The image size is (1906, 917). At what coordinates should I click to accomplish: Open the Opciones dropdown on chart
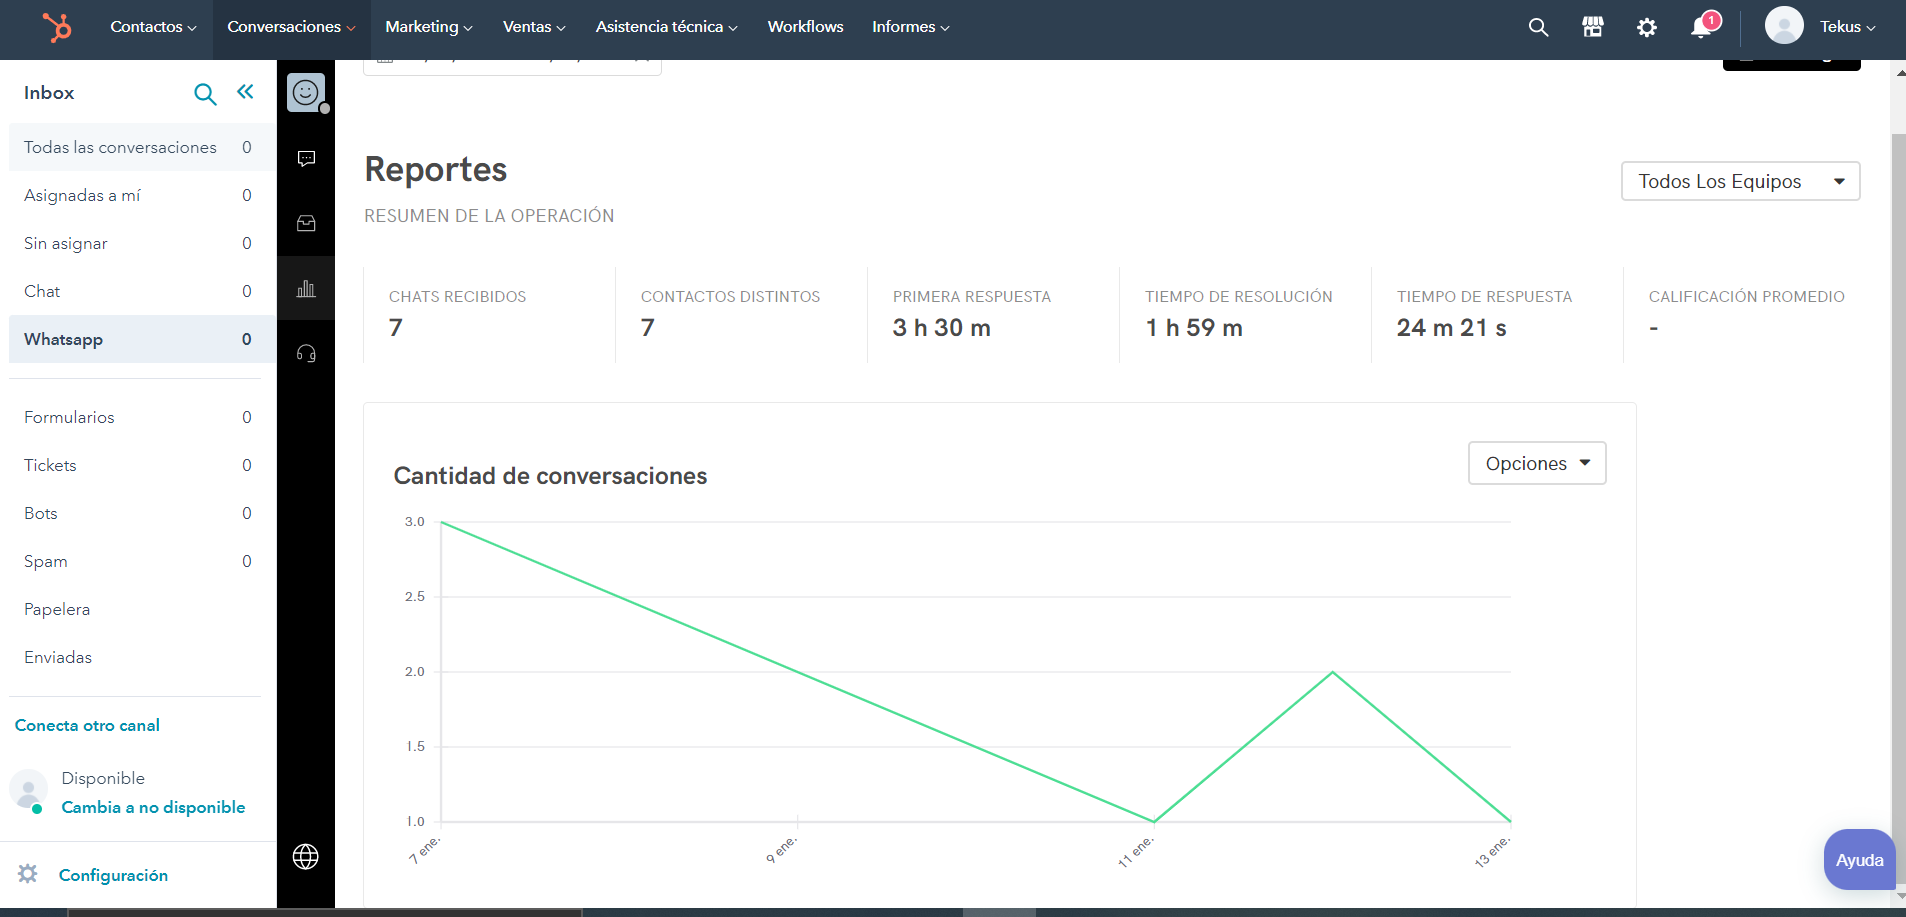(x=1536, y=463)
